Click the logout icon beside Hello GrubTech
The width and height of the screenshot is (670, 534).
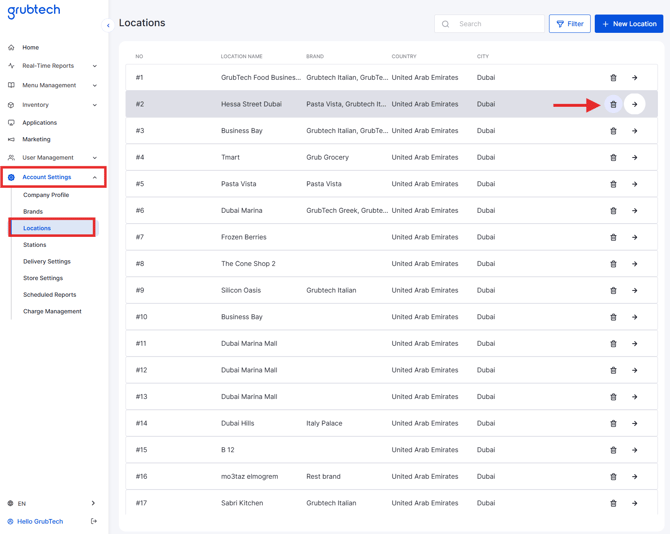coord(94,521)
